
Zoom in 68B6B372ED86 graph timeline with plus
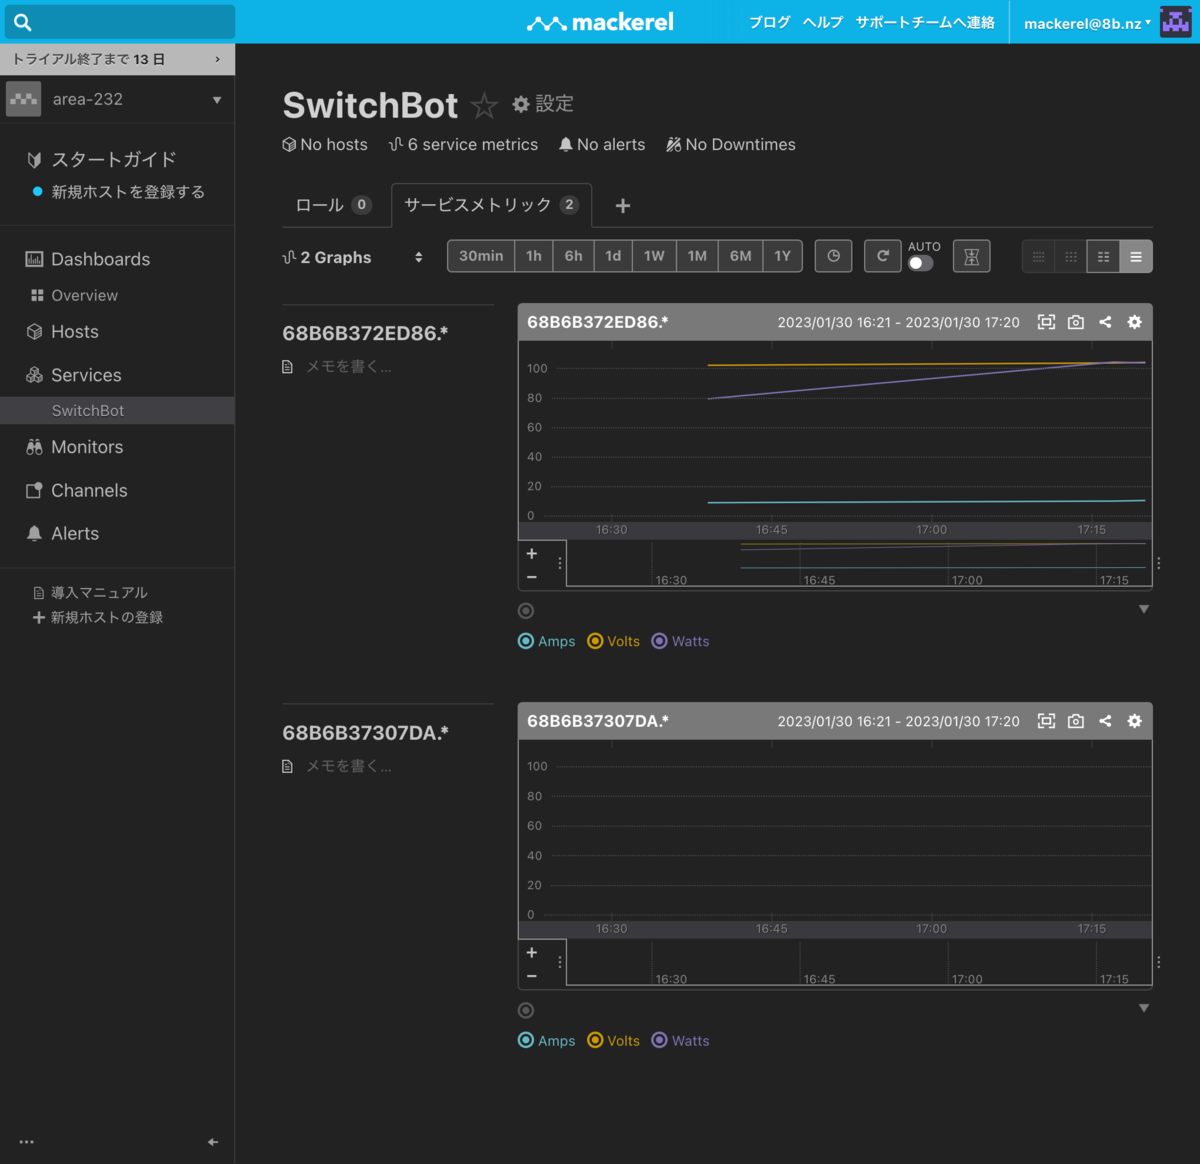coord(532,554)
